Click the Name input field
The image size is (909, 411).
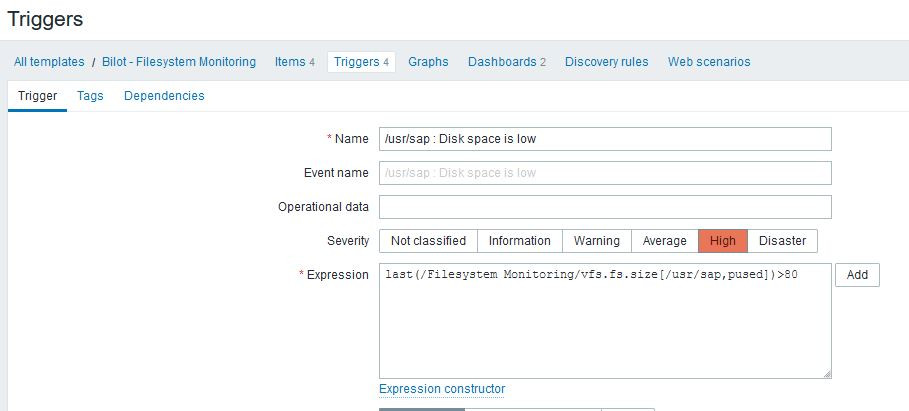point(605,139)
